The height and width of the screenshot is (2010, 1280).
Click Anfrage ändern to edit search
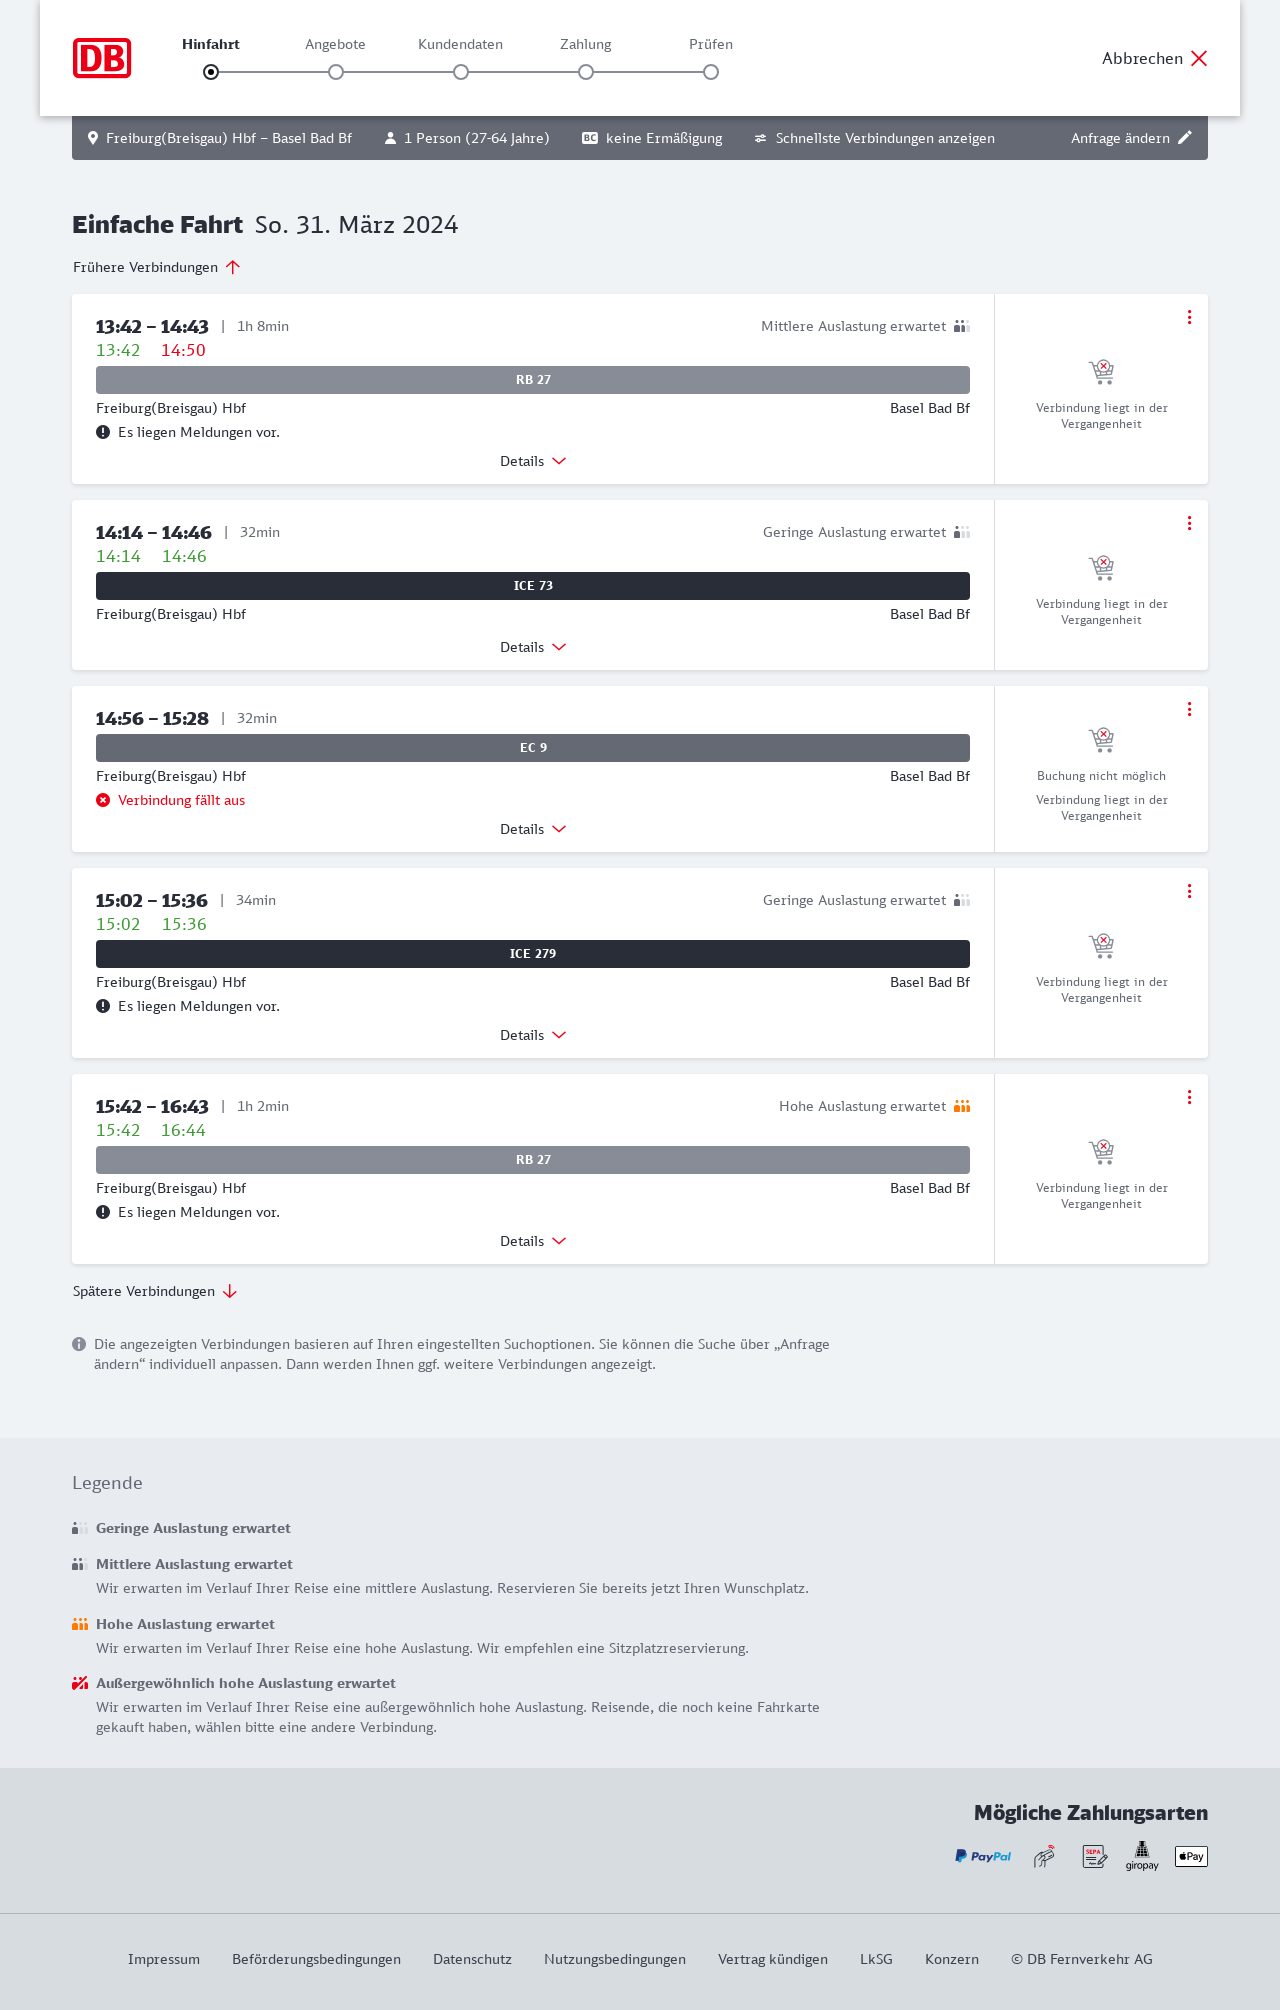coord(1131,138)
